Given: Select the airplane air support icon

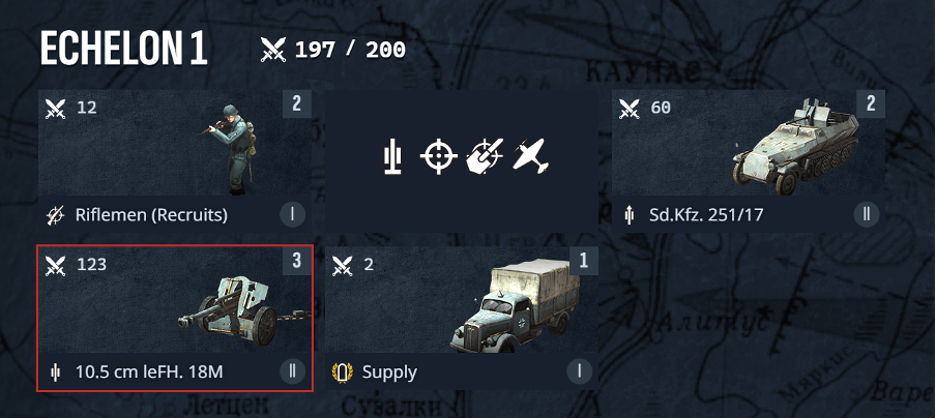Looking at the screenshot, I should 531,157.
